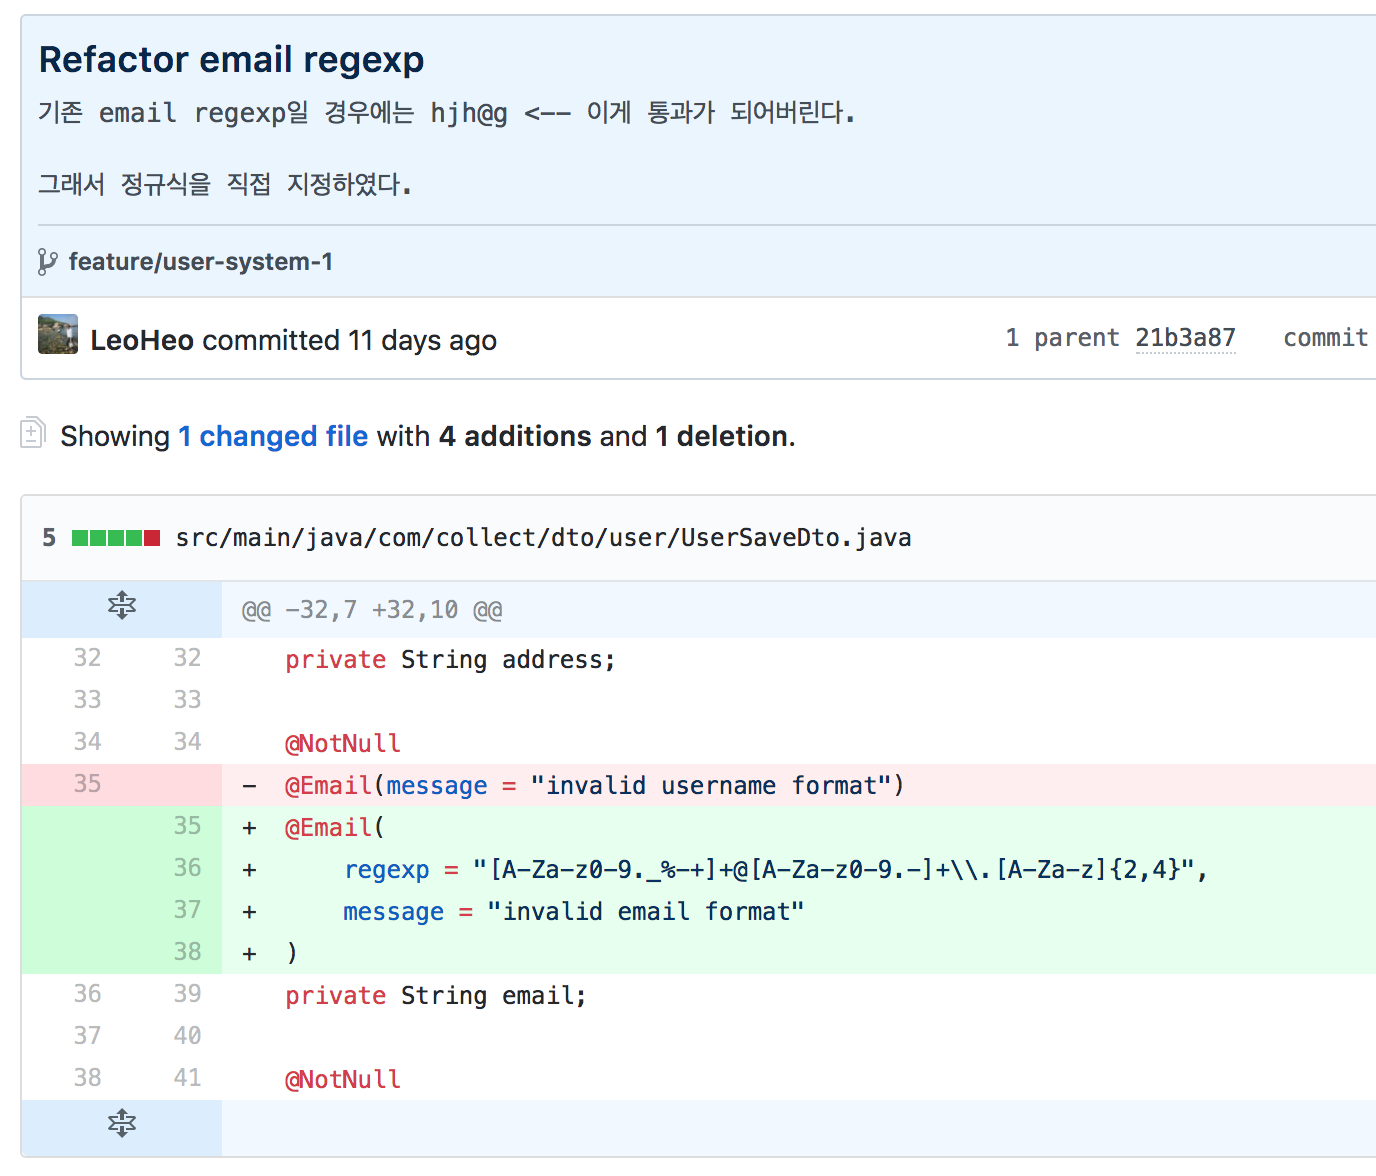
Task: Click the top unfold arrows to expand hidden lines
Action: [x=120, y=605]
